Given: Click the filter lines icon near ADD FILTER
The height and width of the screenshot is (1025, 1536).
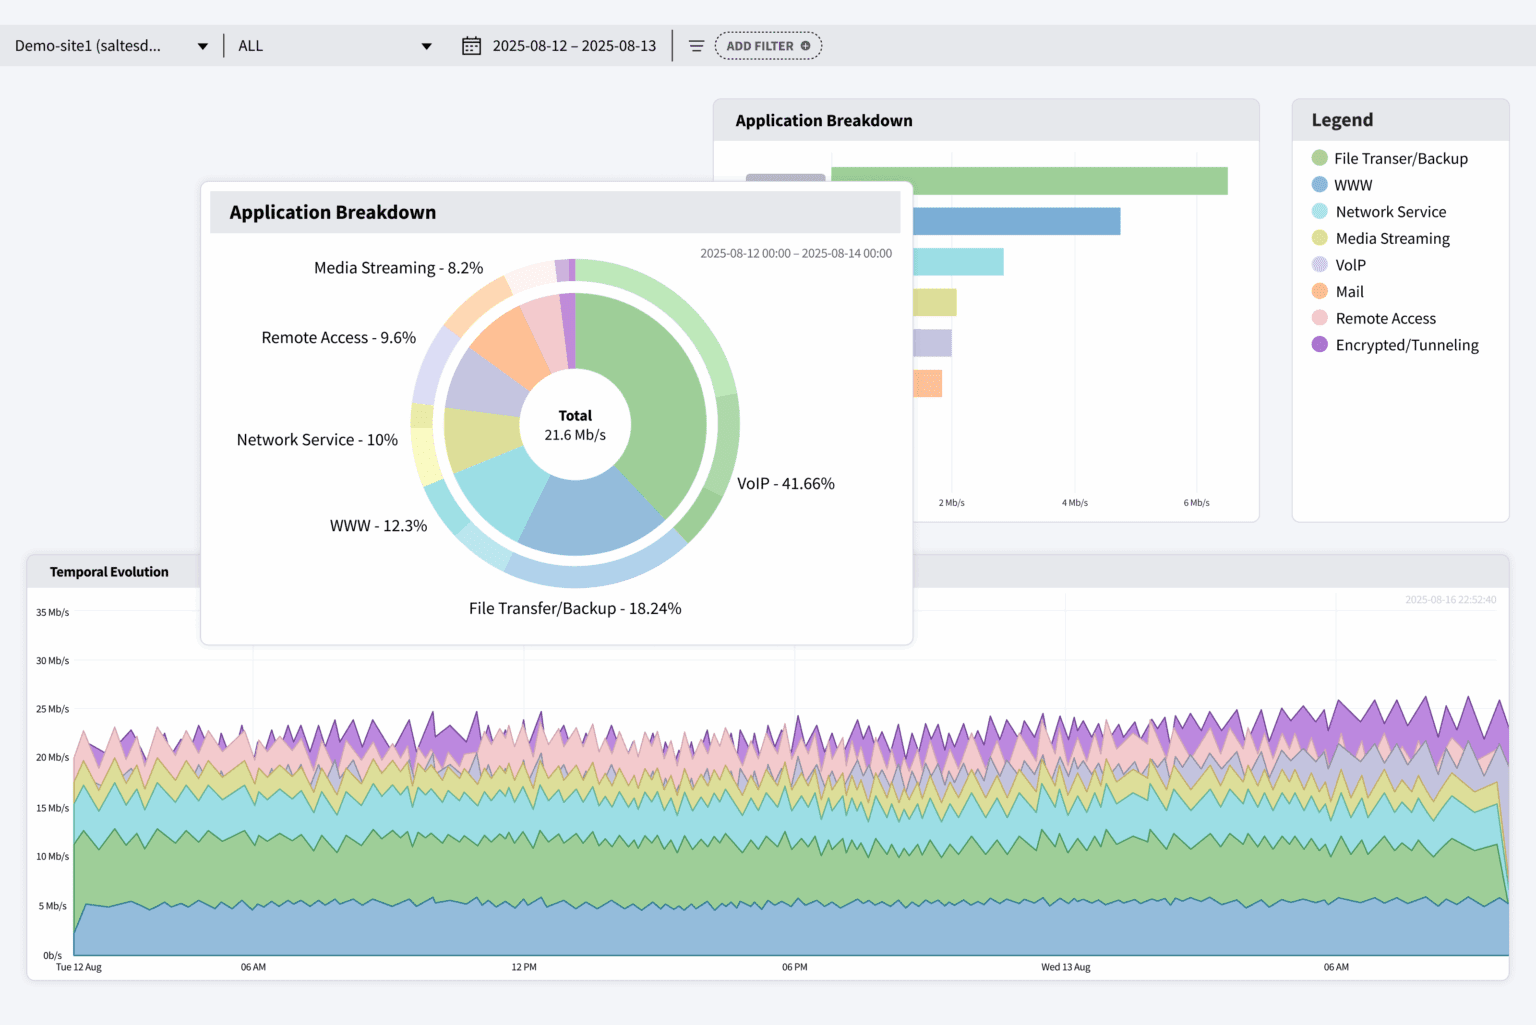Looking at the screenshot, I should pos(696,45).
